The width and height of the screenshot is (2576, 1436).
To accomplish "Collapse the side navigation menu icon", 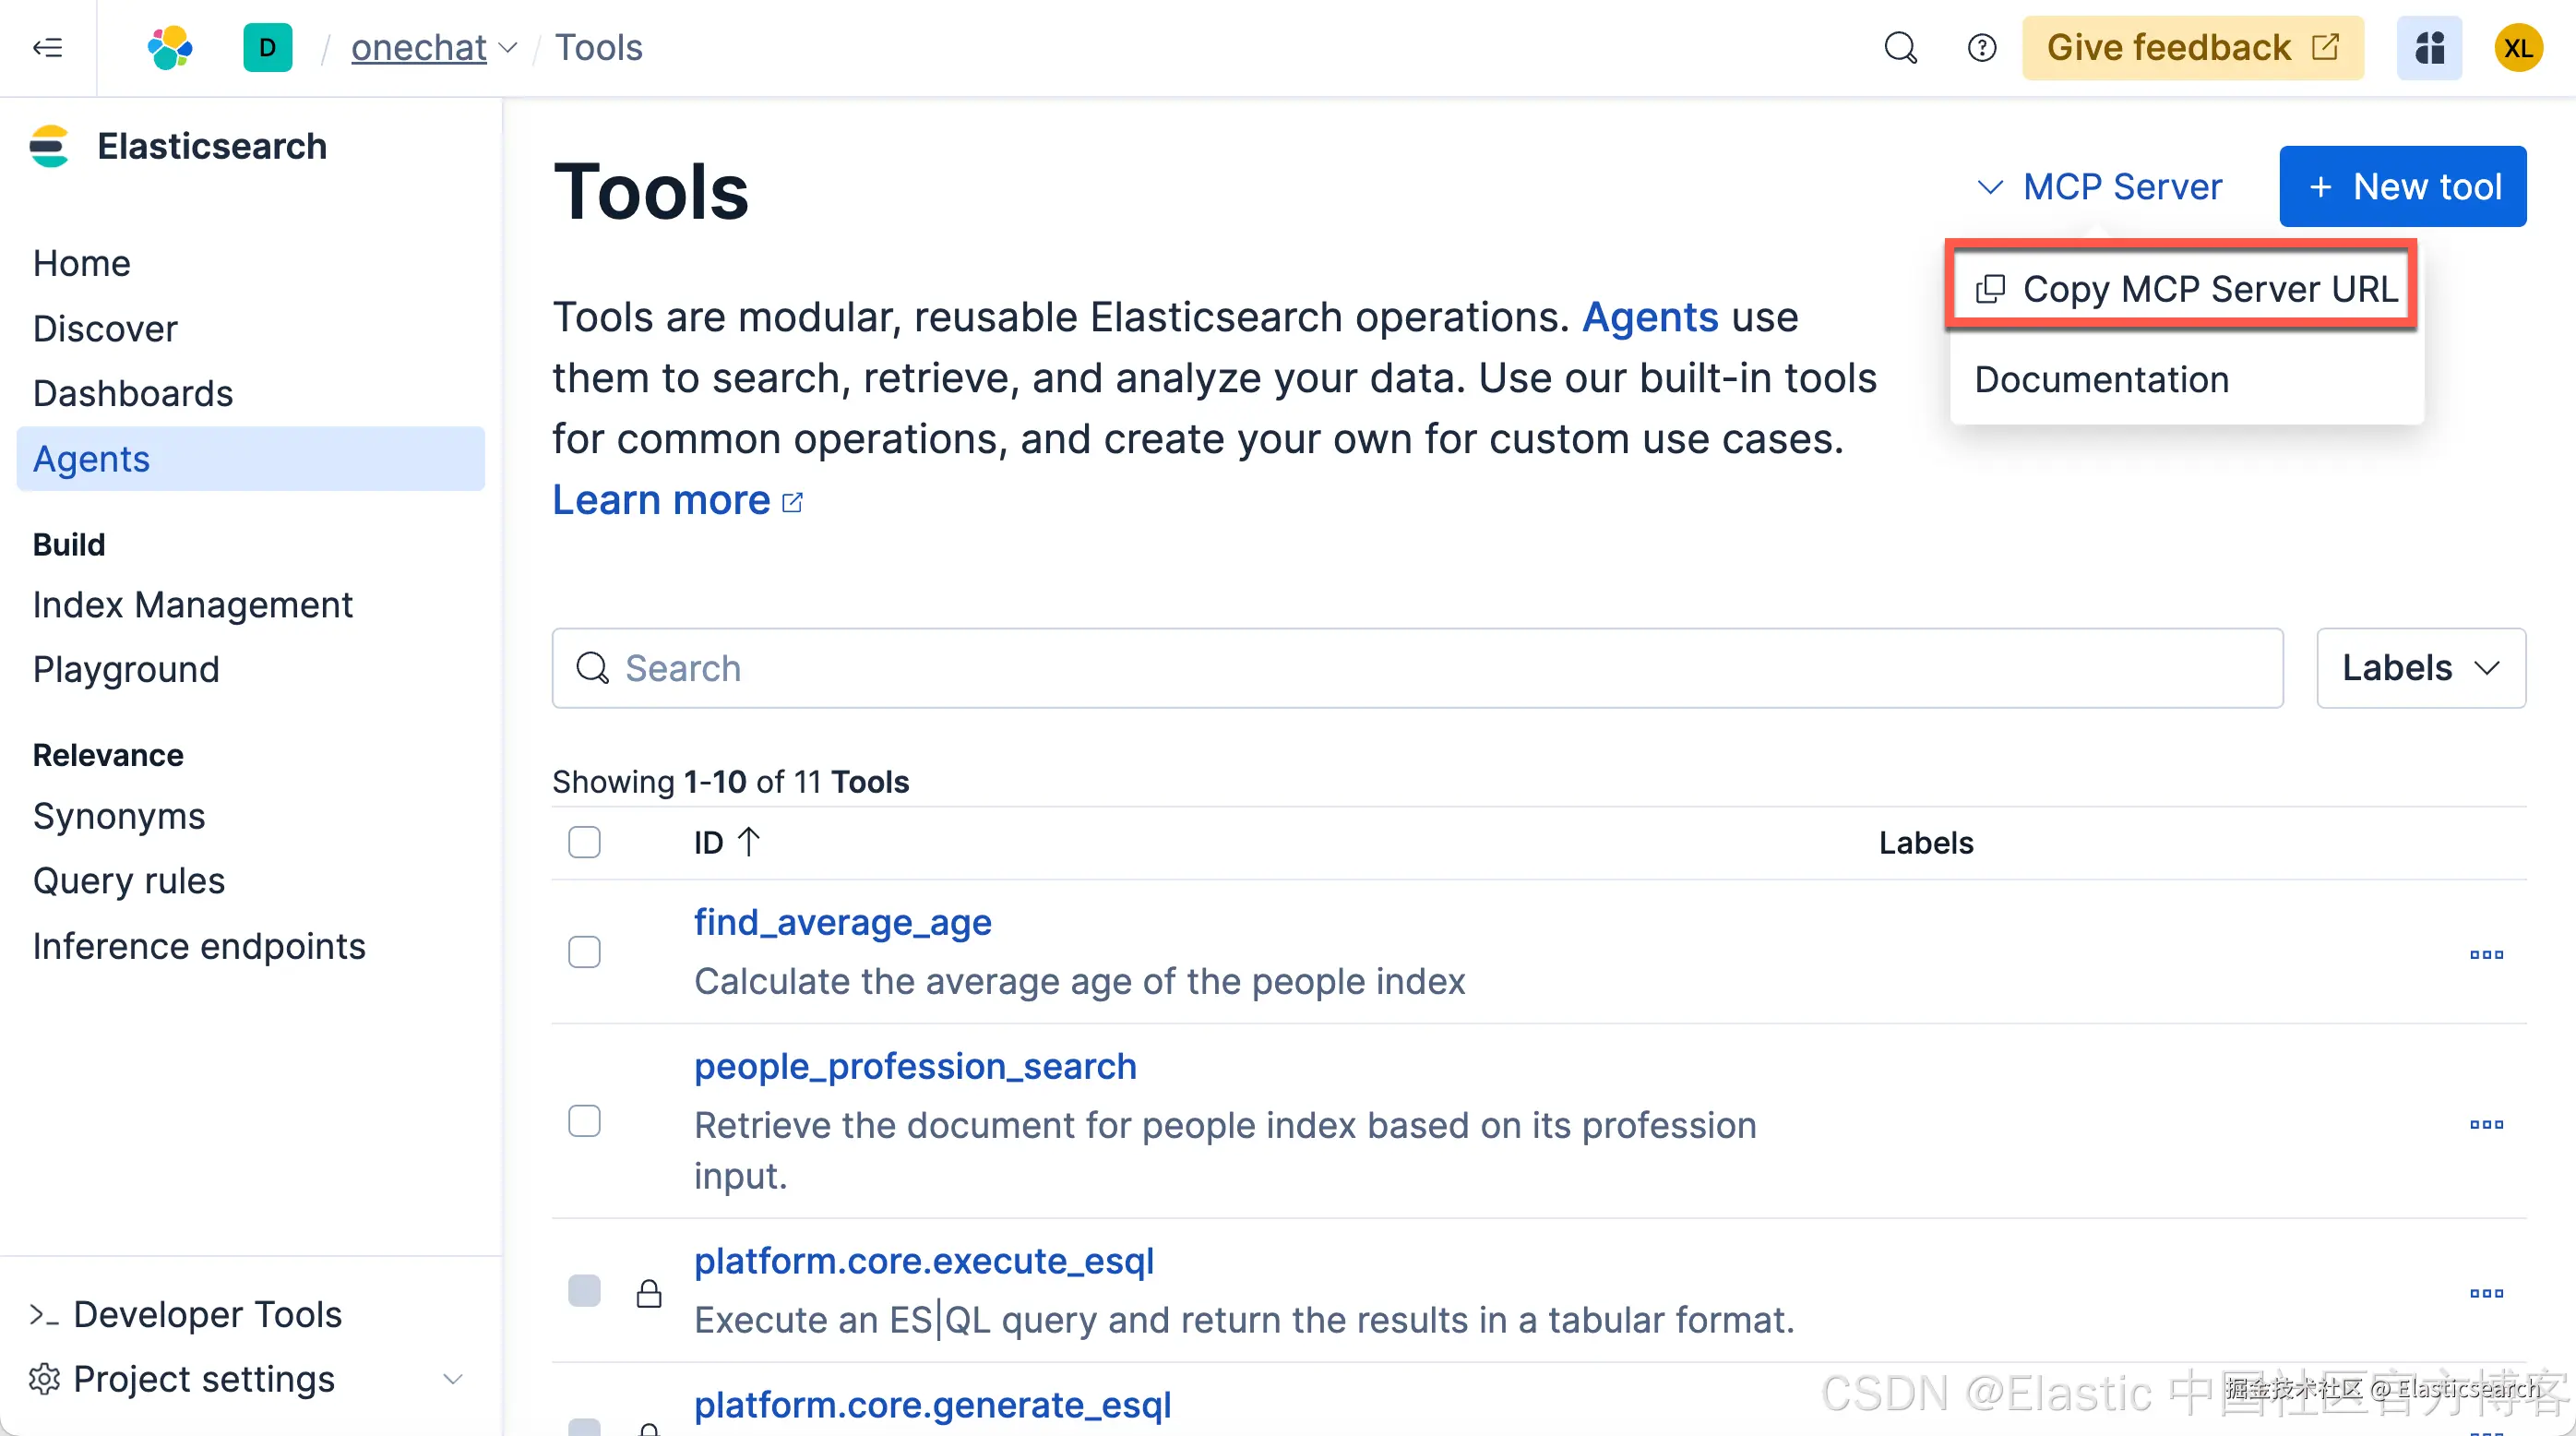I will tap(47, 47).
